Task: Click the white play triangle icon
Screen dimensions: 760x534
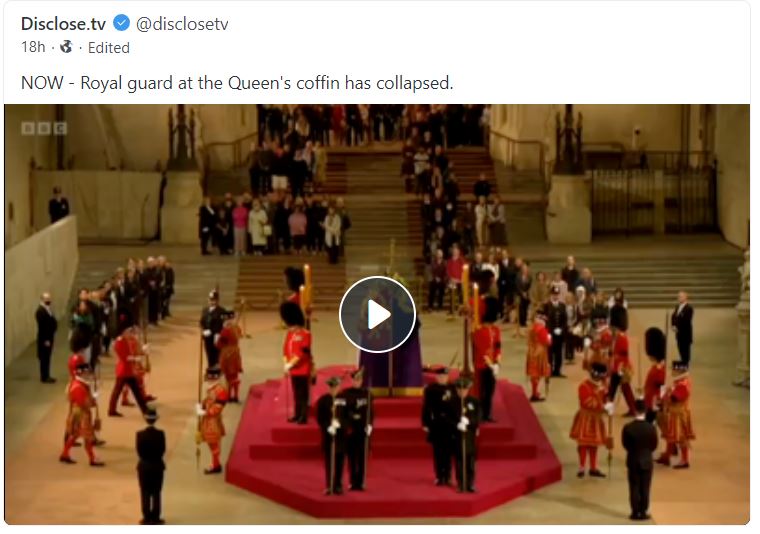Action: click(379, 315)
